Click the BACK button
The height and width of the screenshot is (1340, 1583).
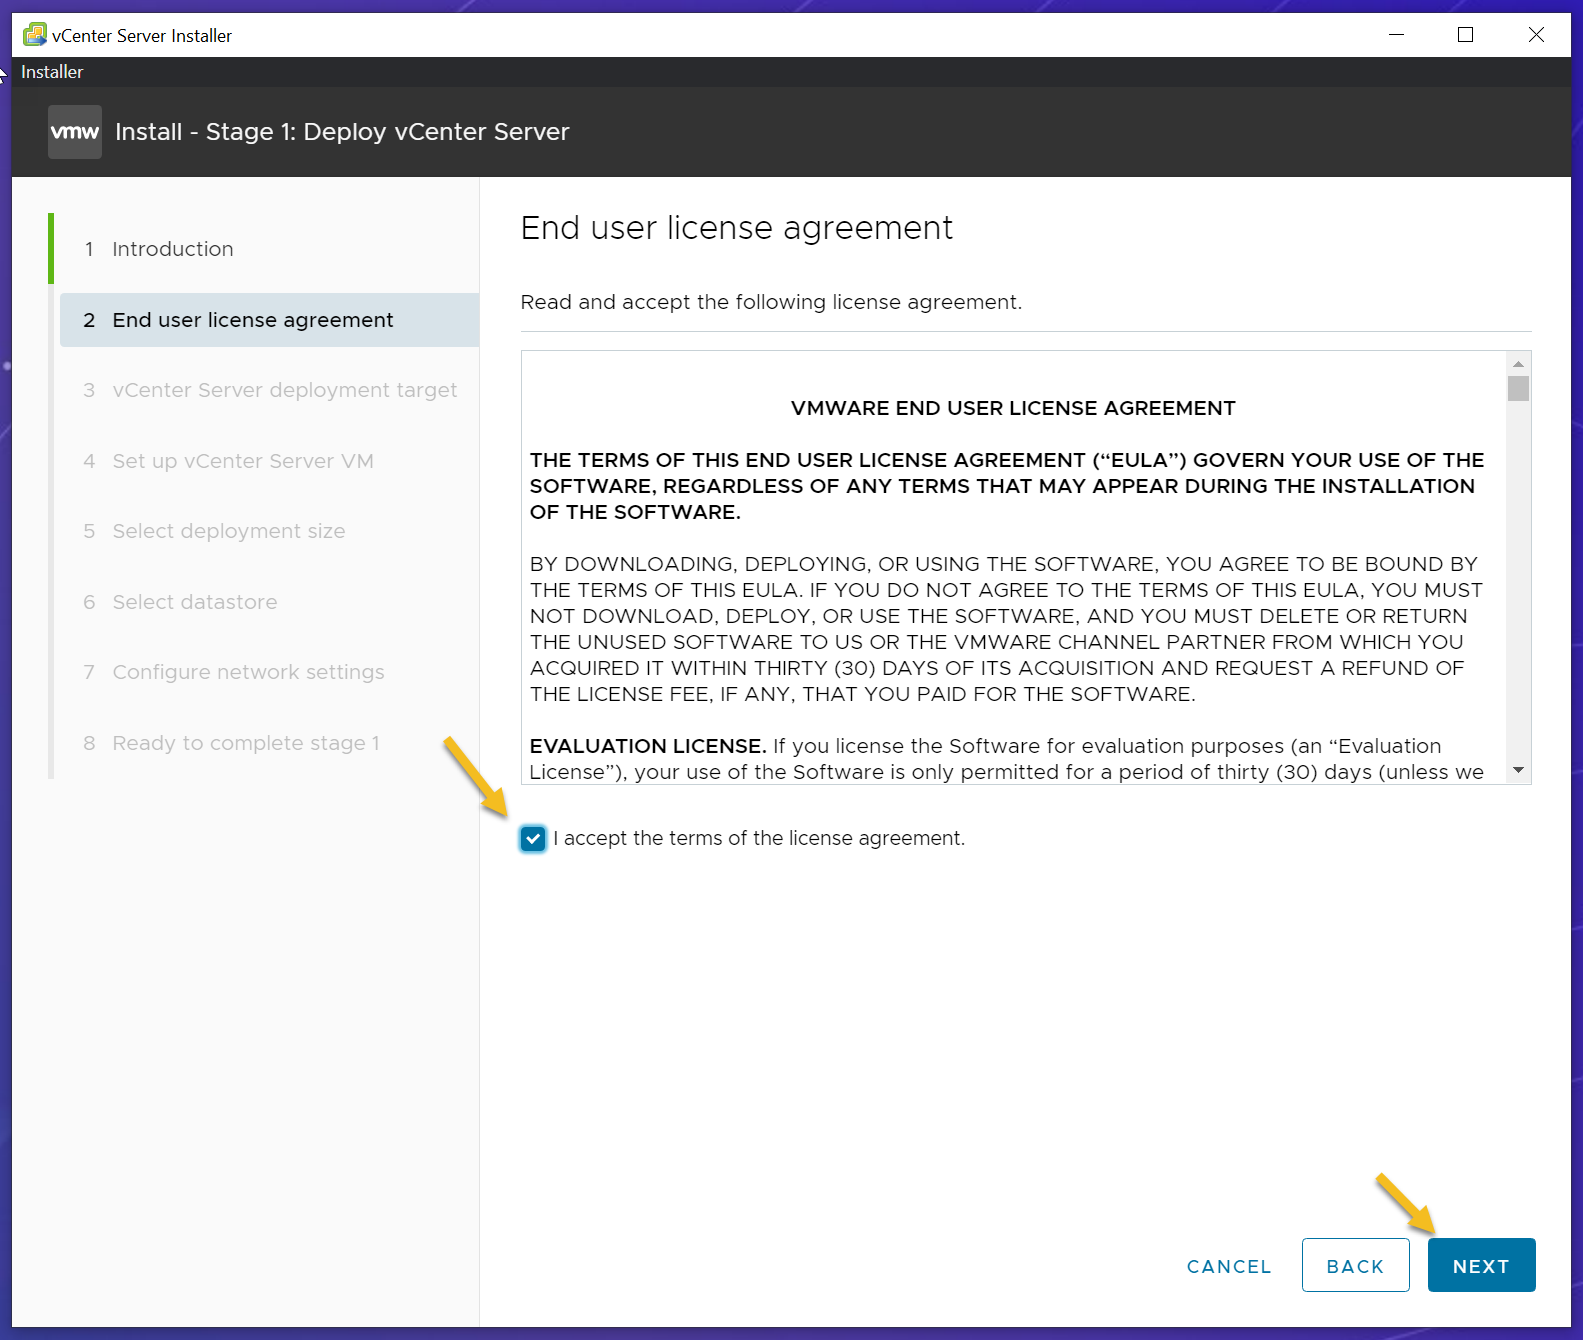1355,1265
